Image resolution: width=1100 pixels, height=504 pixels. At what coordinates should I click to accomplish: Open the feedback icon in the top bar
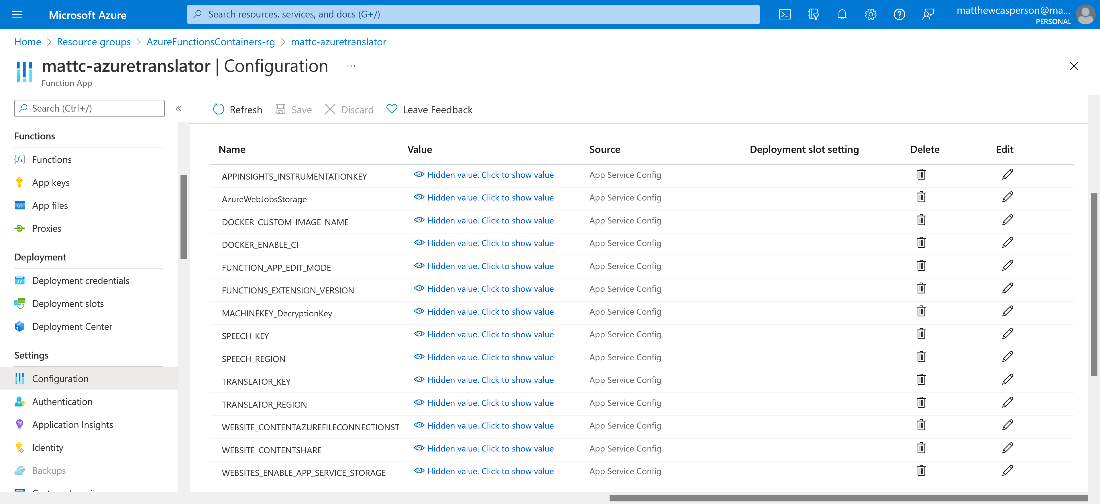point(928,14)
